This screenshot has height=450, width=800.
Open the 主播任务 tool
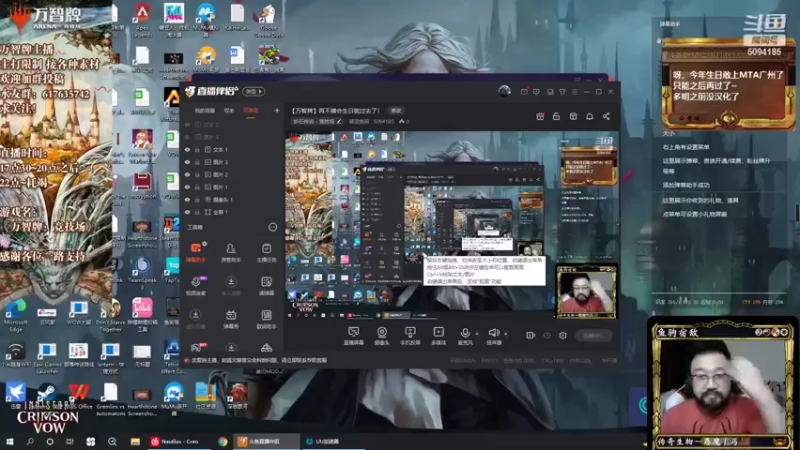pos(266,252)
